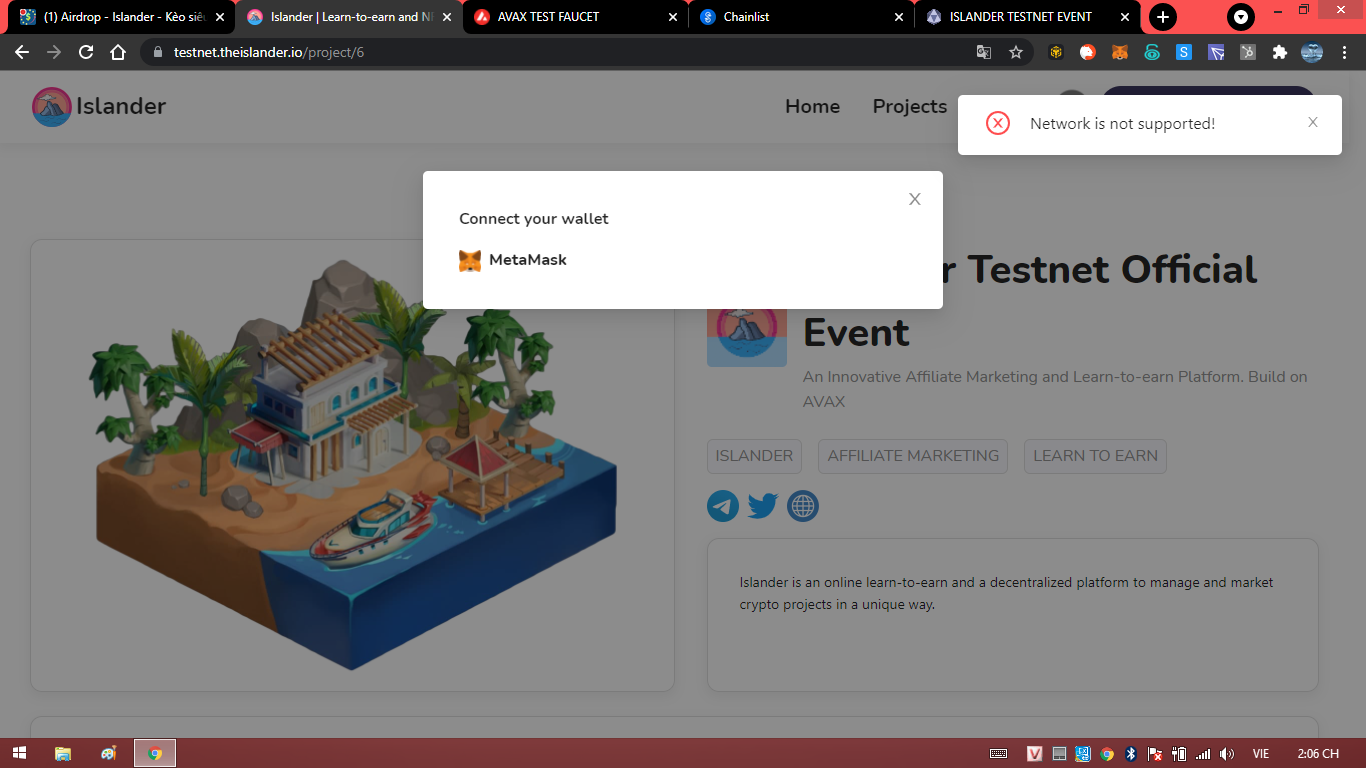Click the project logo avatar beside the title

coord(747,327)
